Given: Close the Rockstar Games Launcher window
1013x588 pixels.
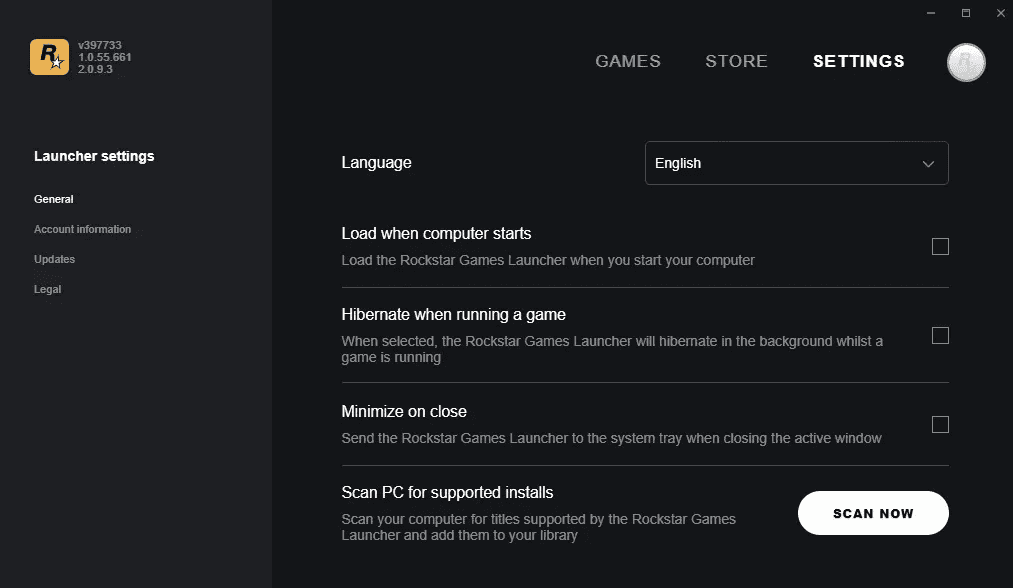Looking at the screenshot, I should pyautogui.click(x=999, y=13).
